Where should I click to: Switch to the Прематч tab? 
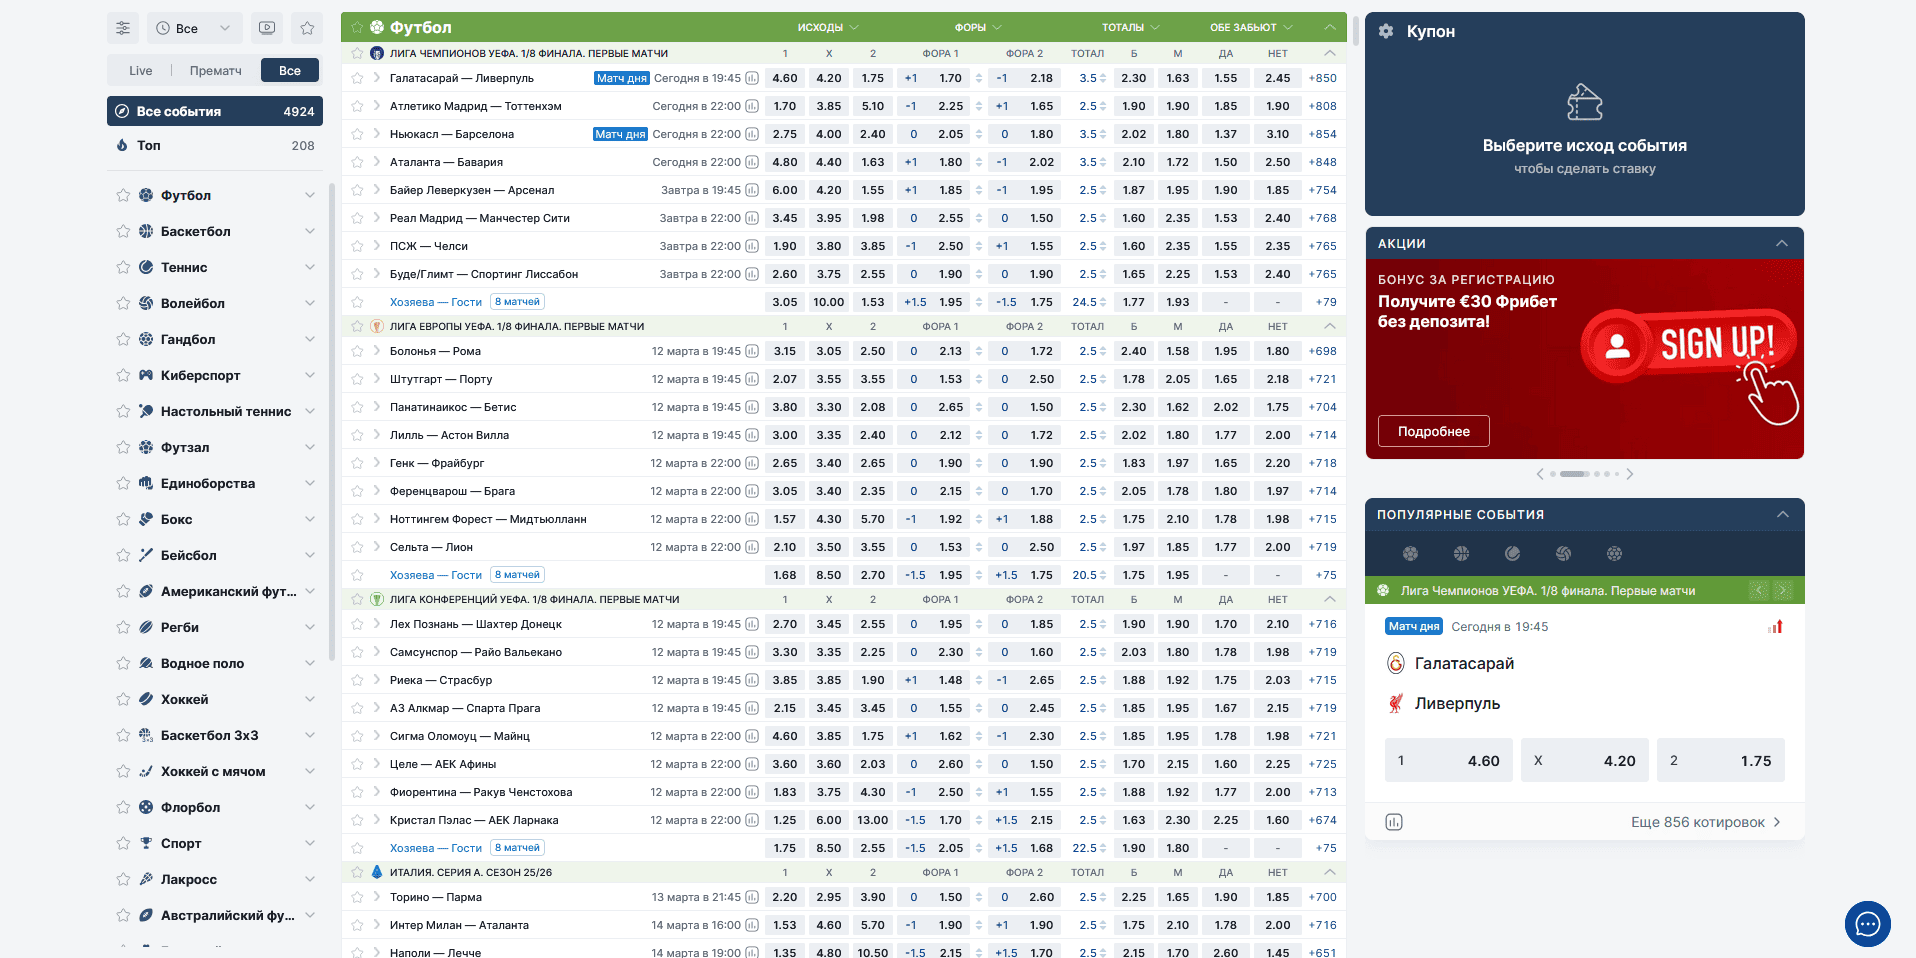click(x=215, y=70)
